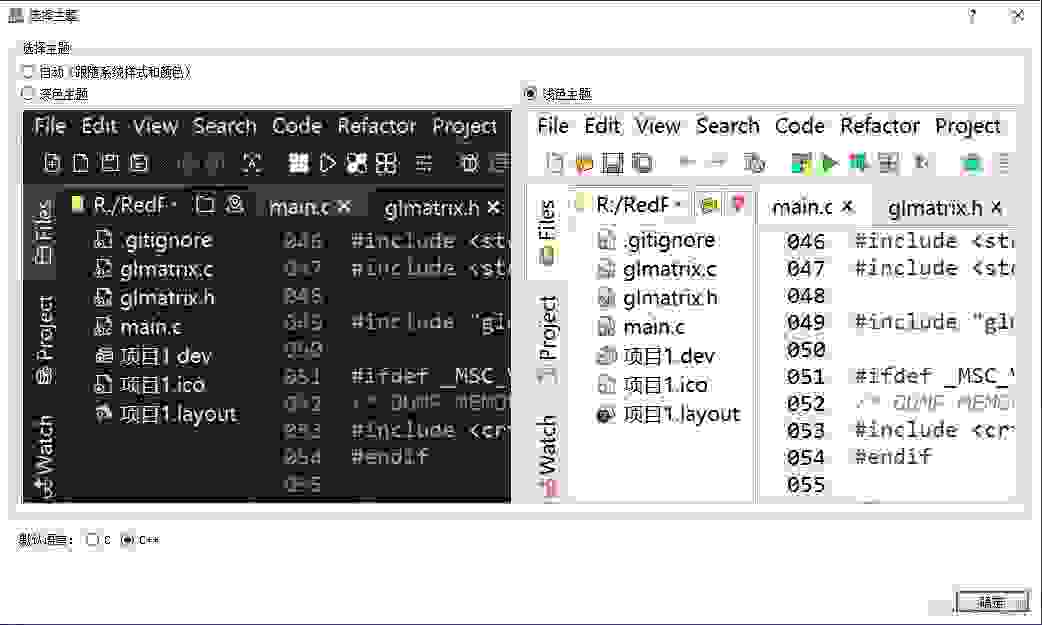This screenshot has width=1042, height=625.
Task: Click close X on glmatrix.h tab, dark preview
Action: click(493, 208)
